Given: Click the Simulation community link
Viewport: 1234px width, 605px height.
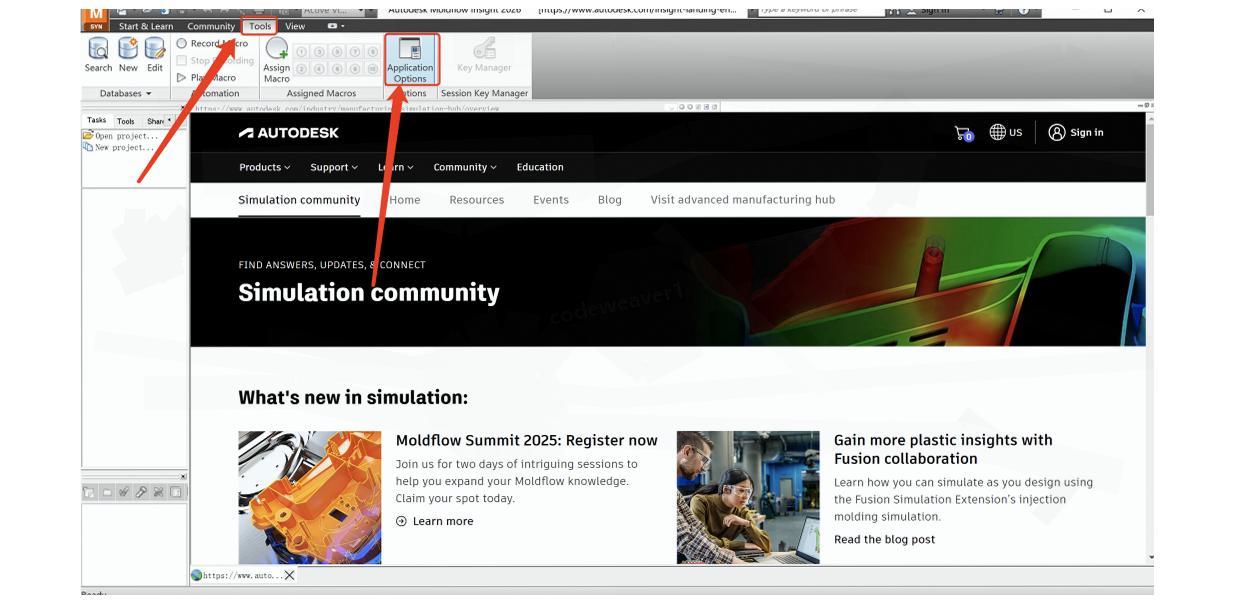Looking at the screenshot, I should point(299,199).
